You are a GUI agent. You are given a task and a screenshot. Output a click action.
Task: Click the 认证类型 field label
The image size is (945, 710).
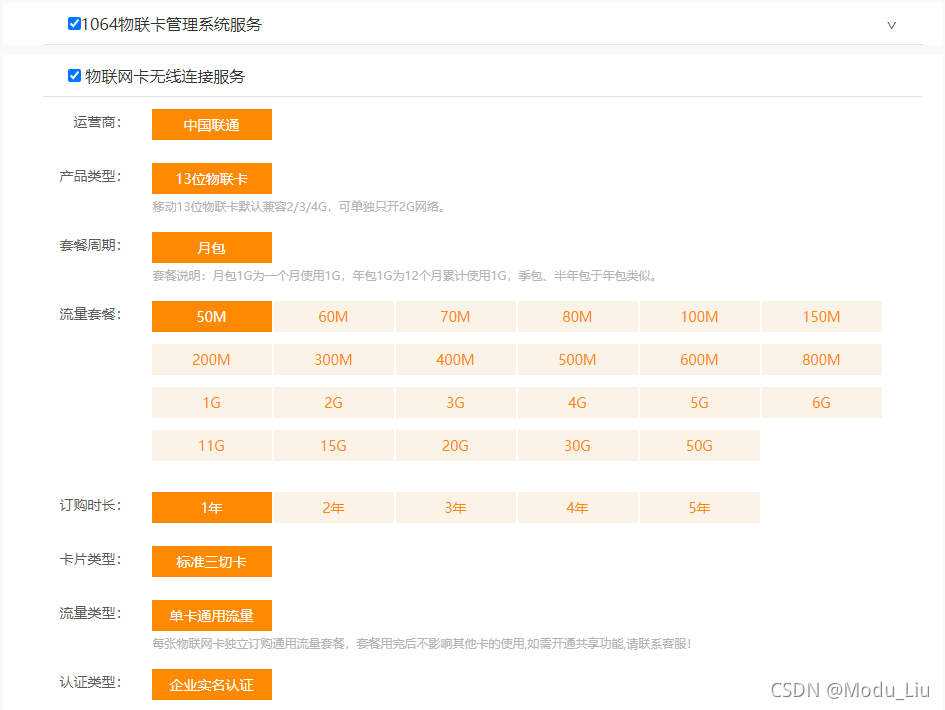tap(90, 682)
